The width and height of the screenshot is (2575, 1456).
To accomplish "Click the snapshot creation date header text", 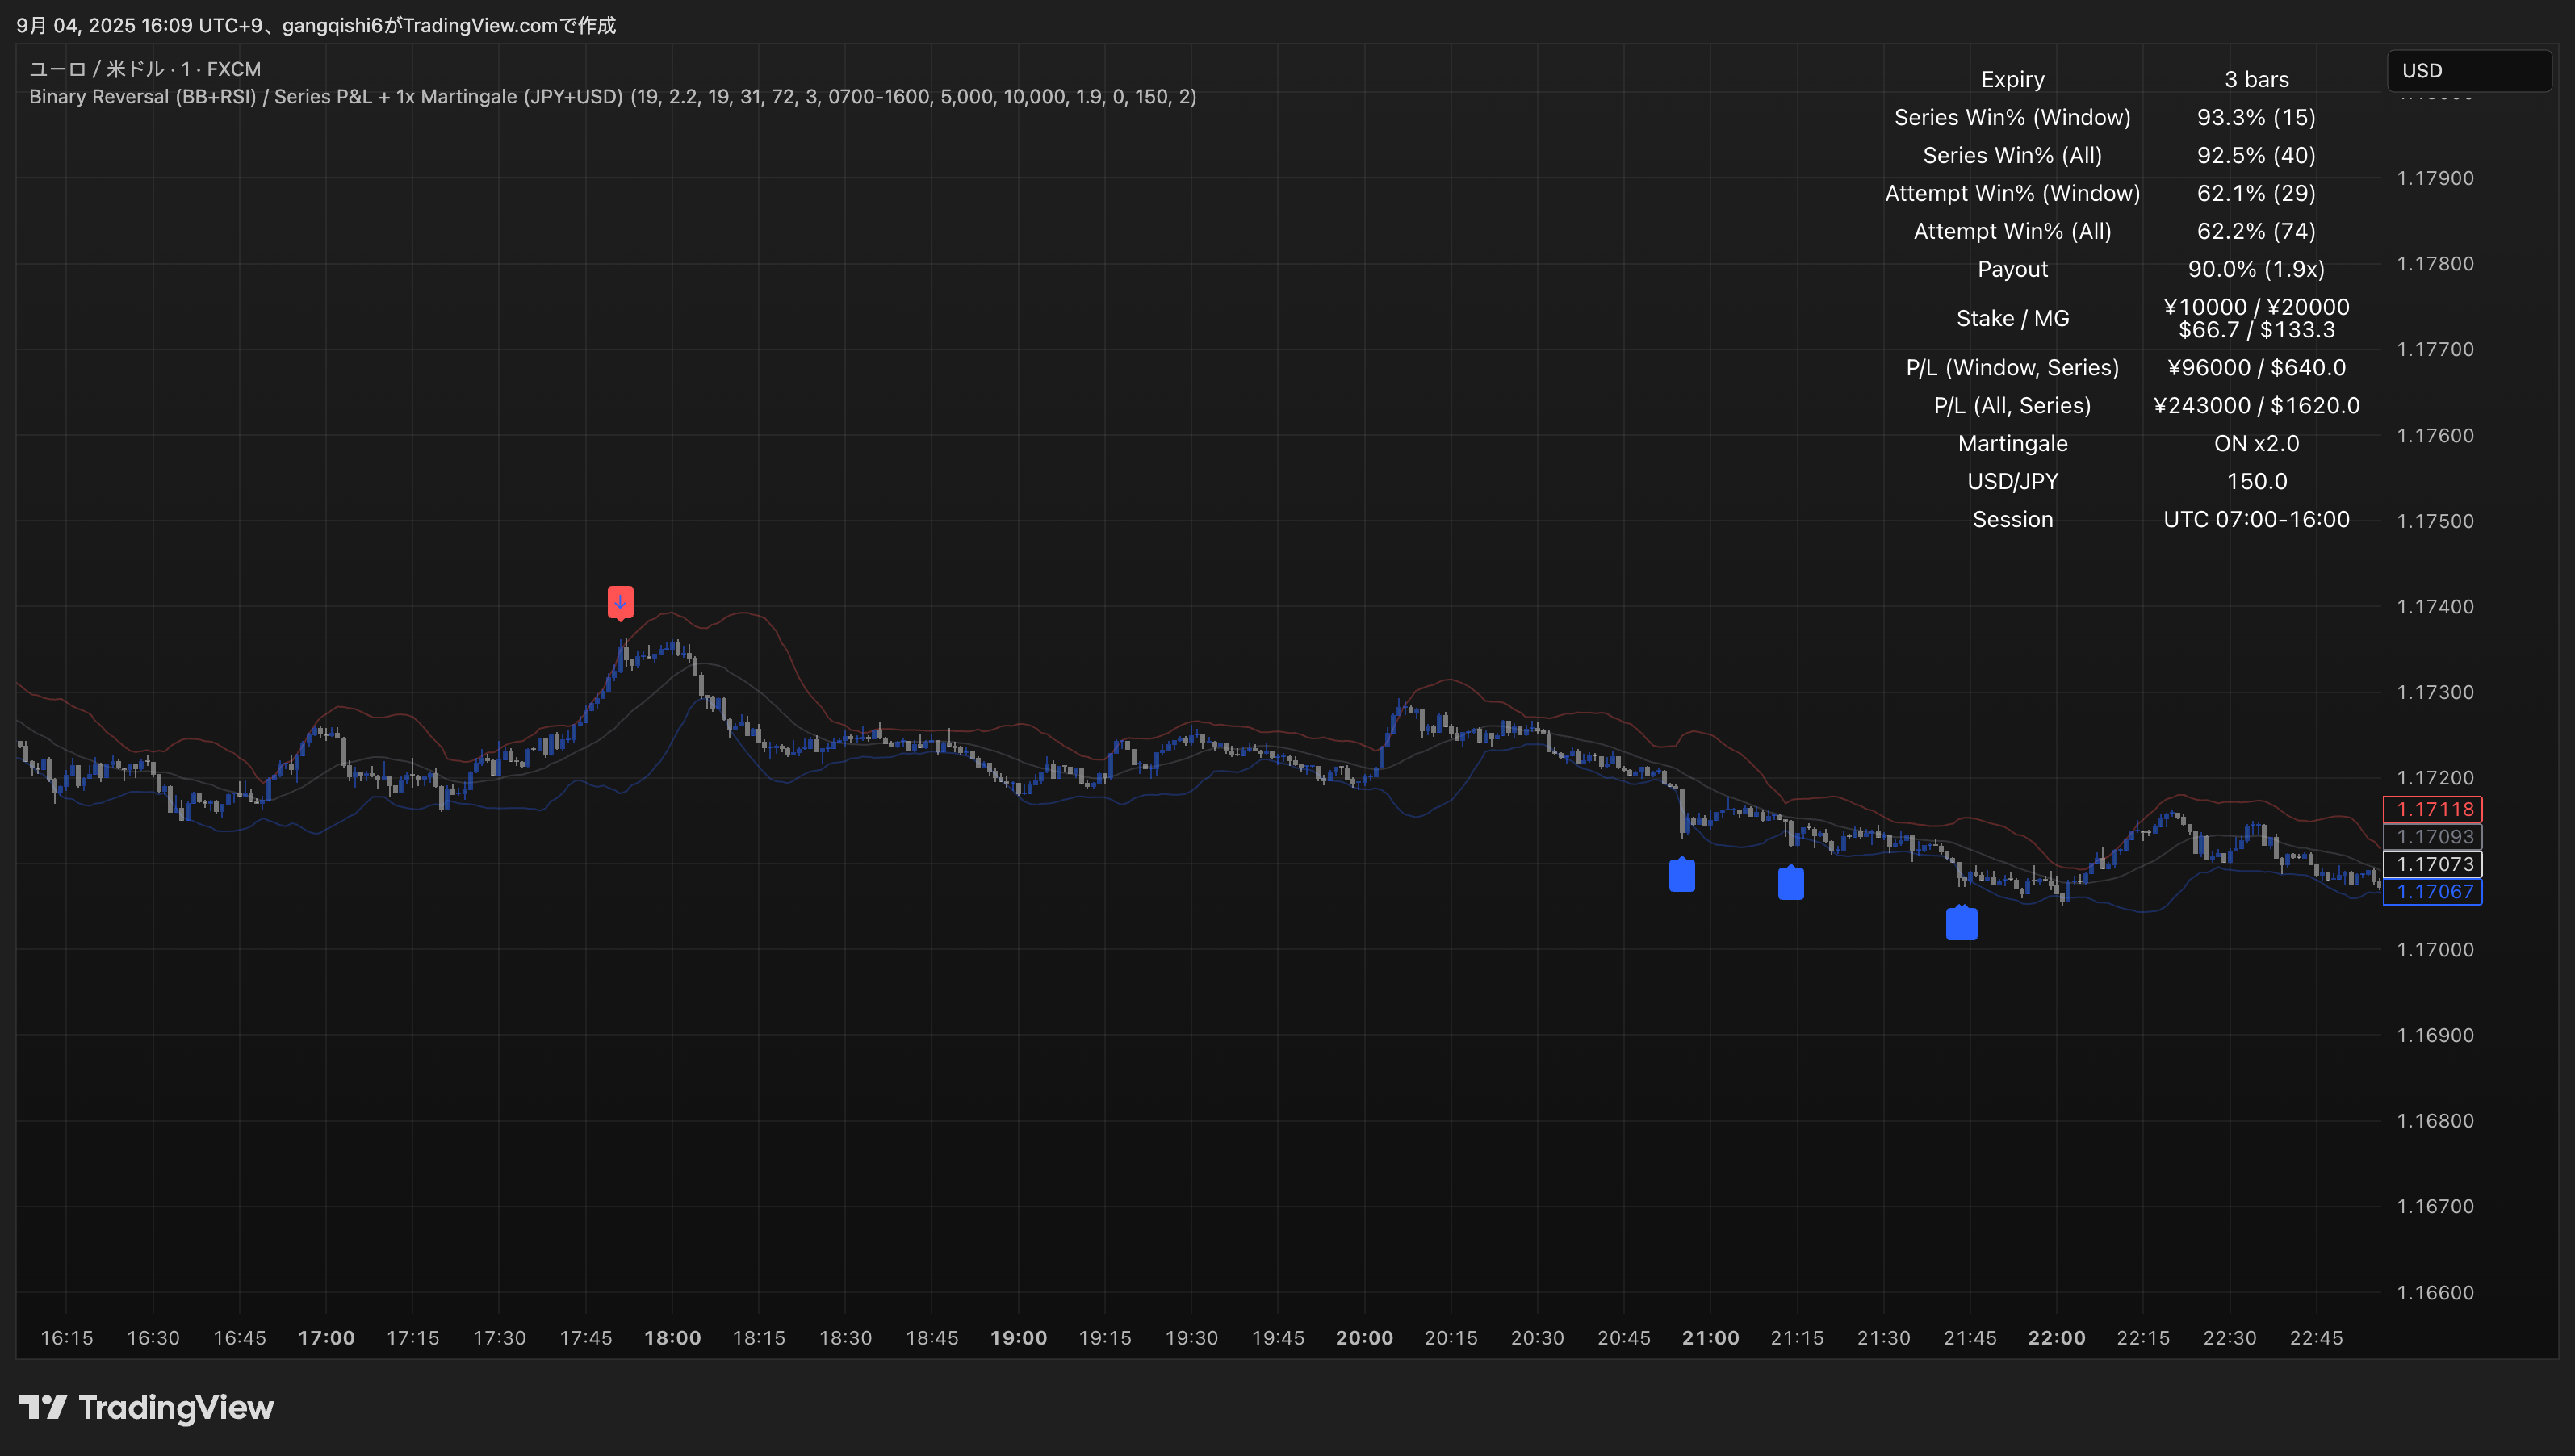I will click(x=316, y=25).
